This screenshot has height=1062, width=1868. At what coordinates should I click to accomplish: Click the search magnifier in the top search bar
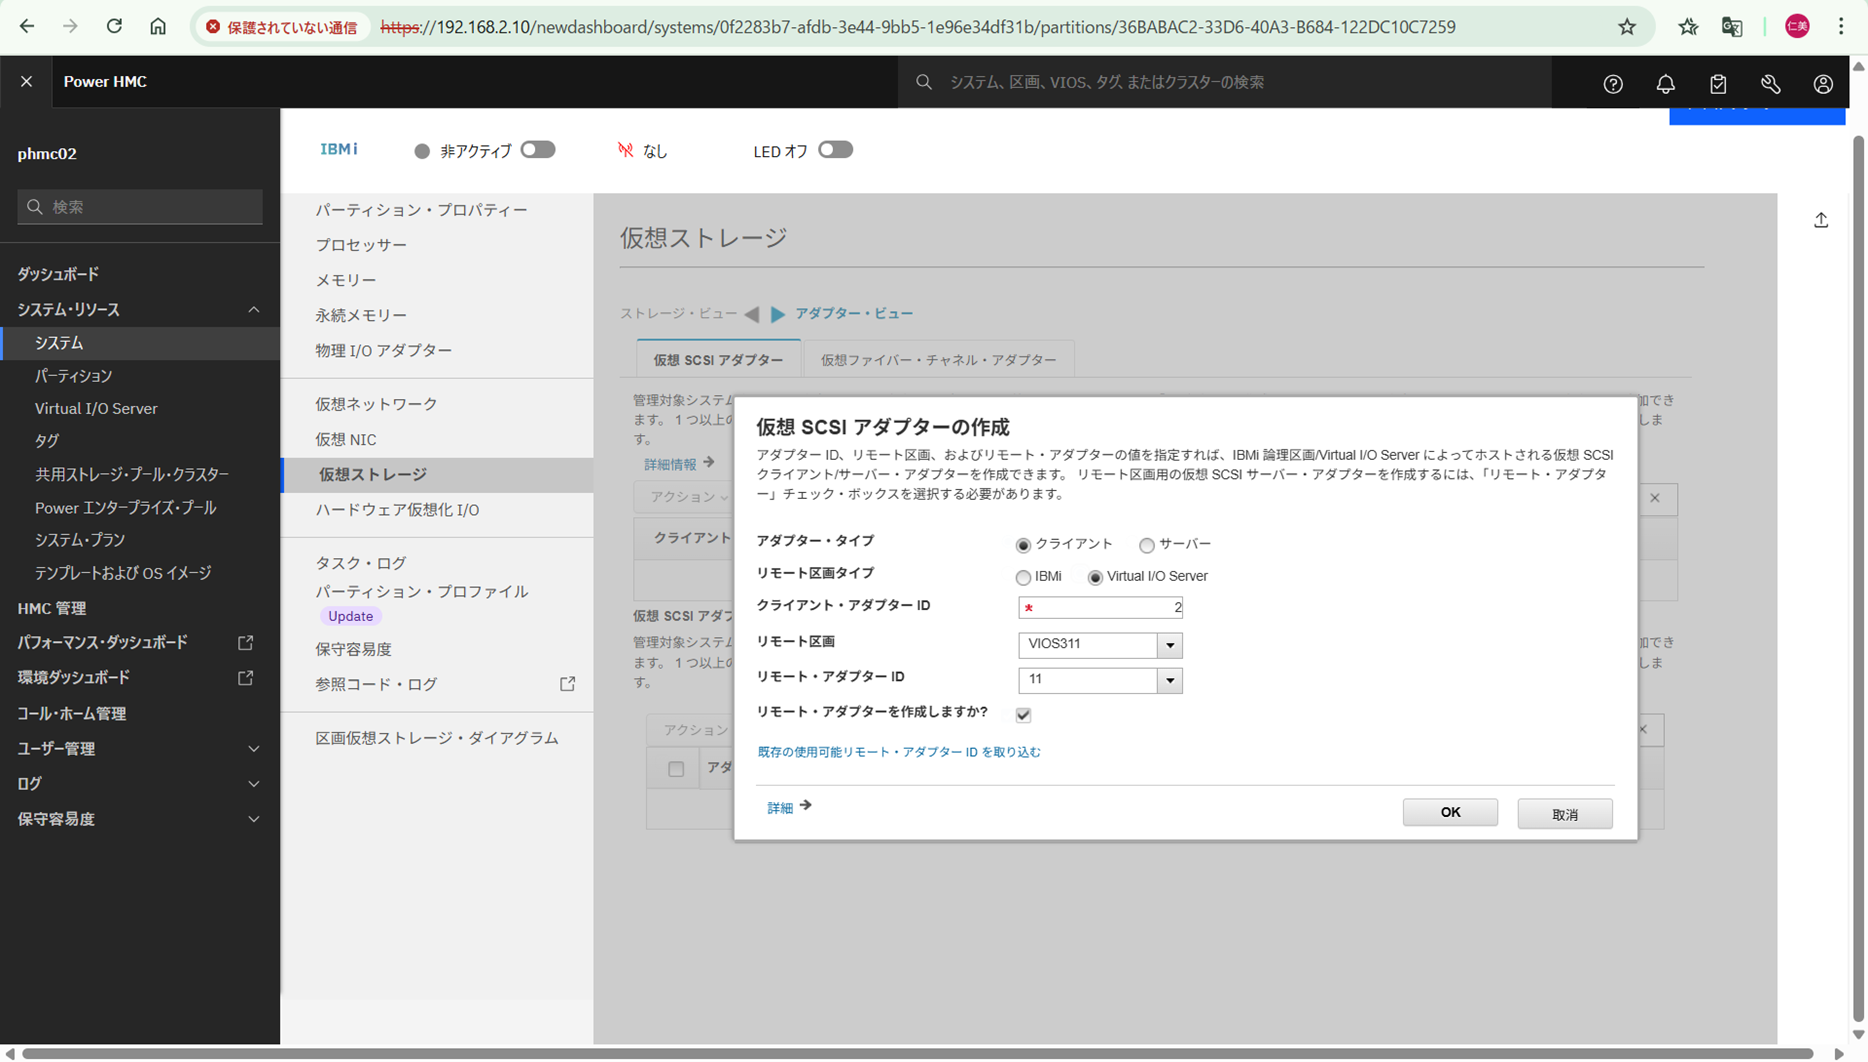click(x=924, y=82)
